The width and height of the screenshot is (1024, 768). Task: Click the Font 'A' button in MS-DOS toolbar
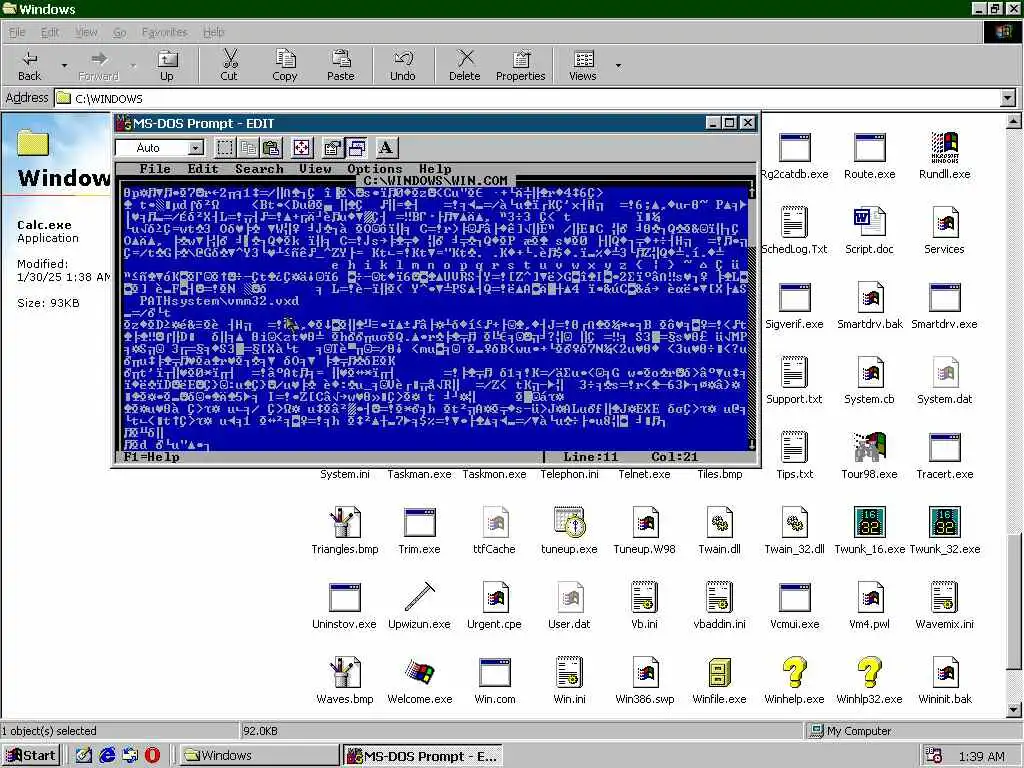coord(386,148)
